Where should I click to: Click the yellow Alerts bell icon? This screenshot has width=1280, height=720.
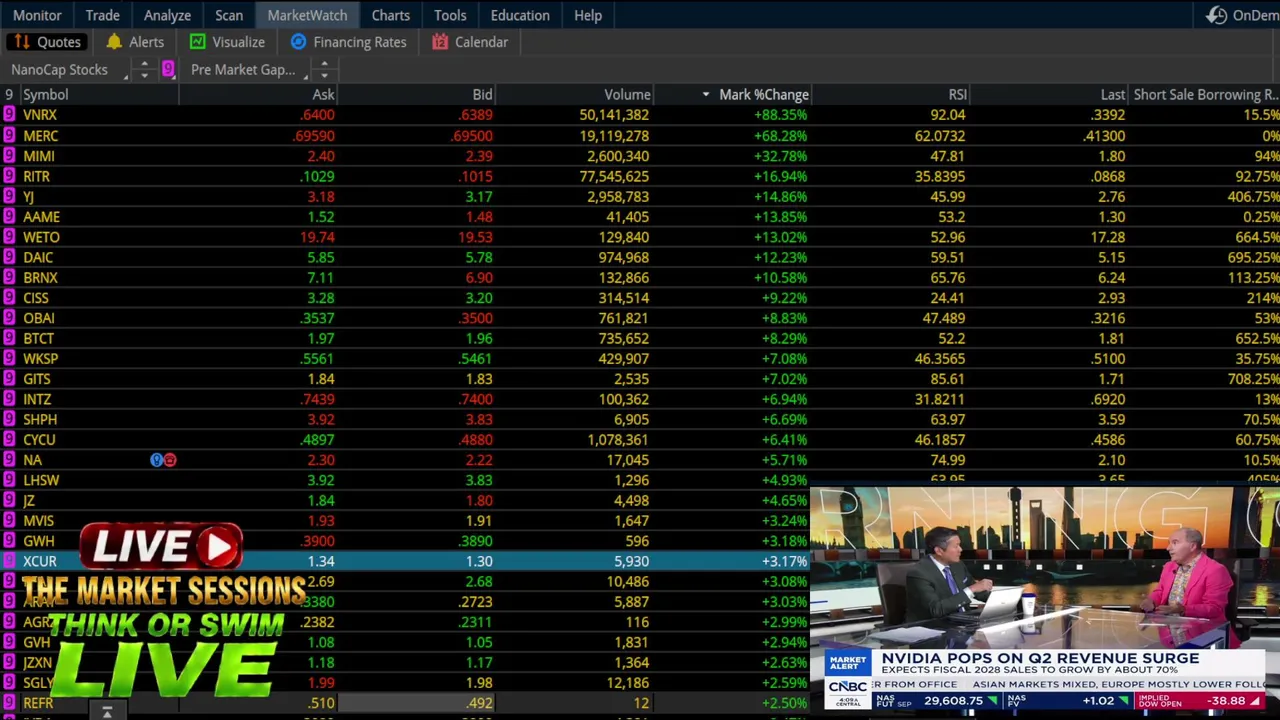click(x=114, y=42)
